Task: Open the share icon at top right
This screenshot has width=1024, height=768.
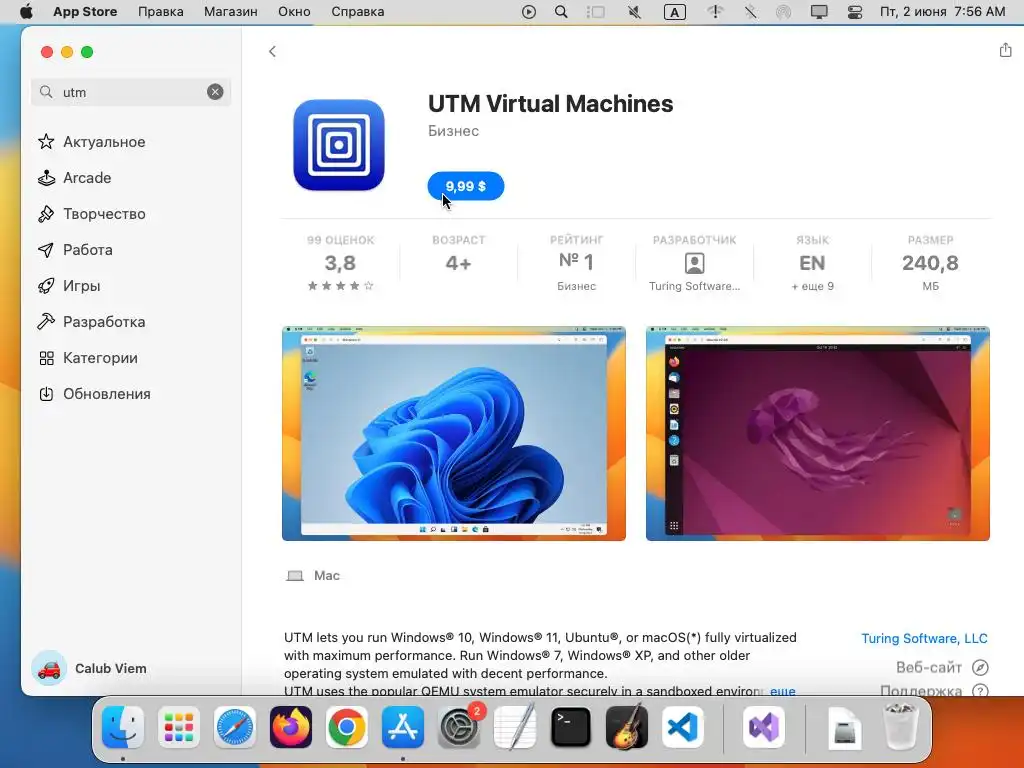Action: (x=1005, y=50)
